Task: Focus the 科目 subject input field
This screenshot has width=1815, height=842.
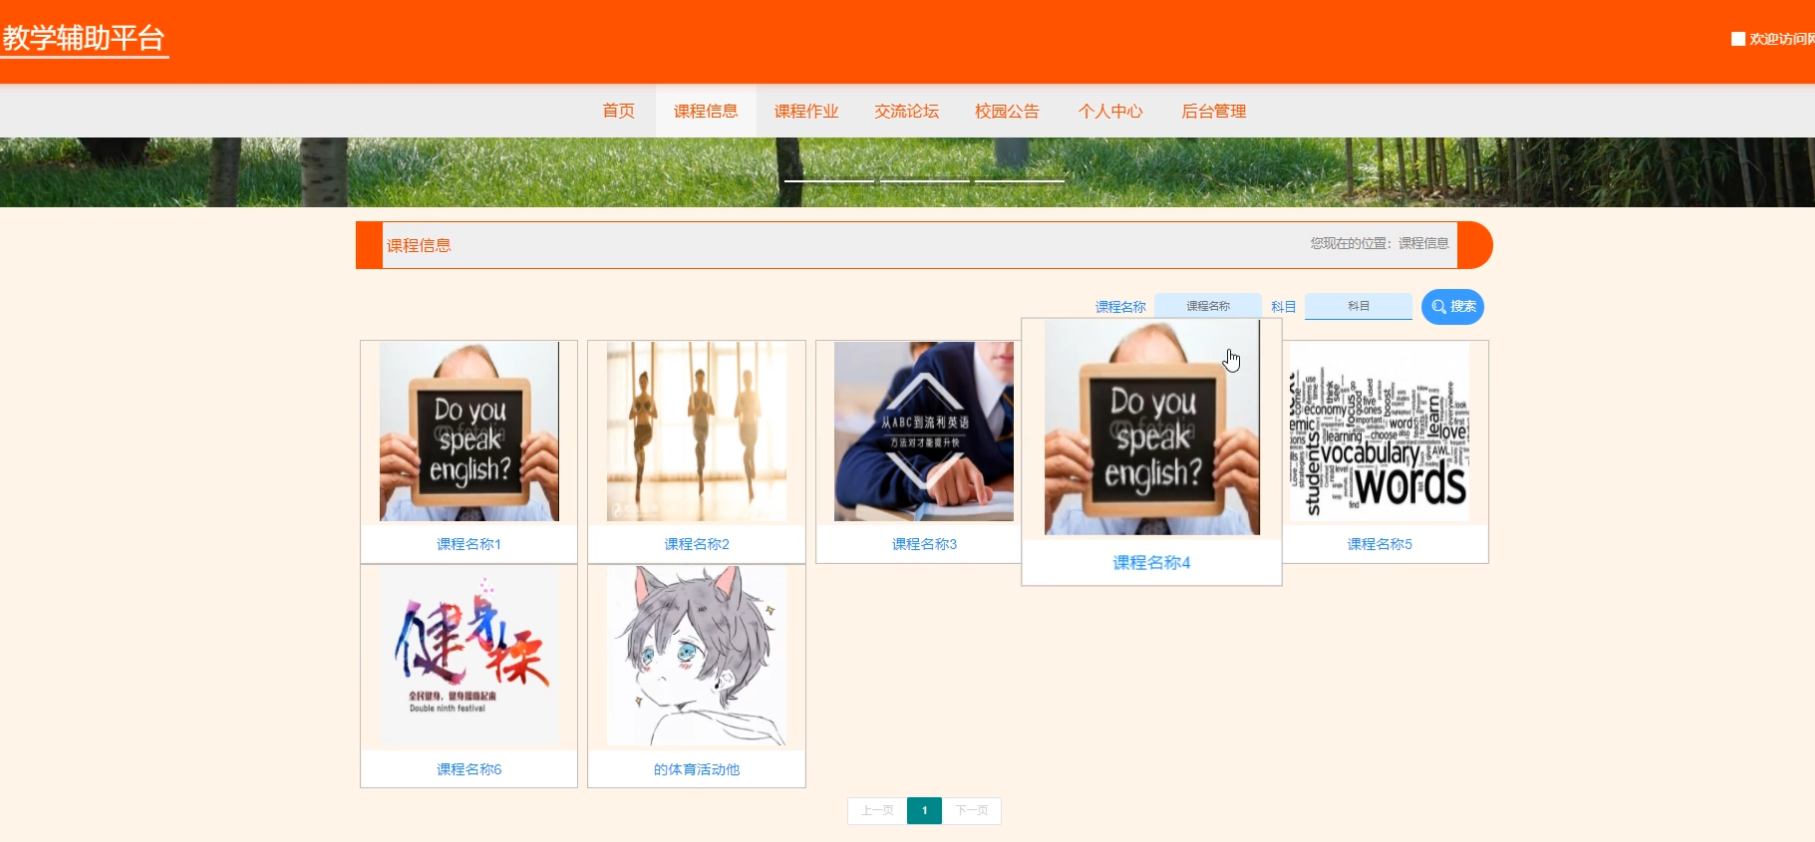Action: (x=1358, y=306)
